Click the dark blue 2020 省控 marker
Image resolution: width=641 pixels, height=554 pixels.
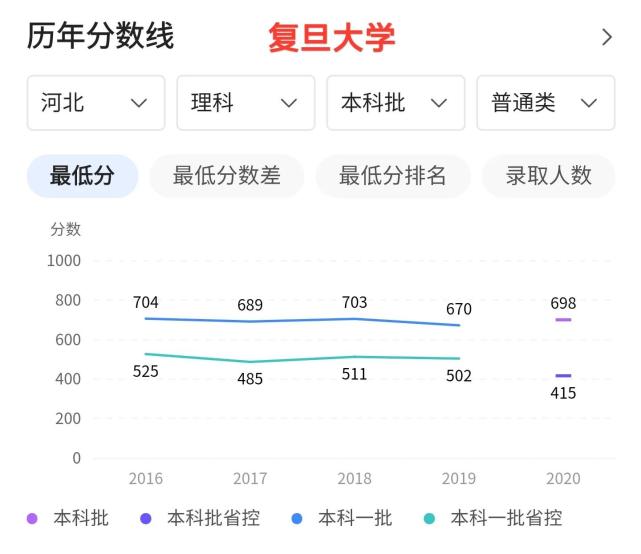pos(563,376)
